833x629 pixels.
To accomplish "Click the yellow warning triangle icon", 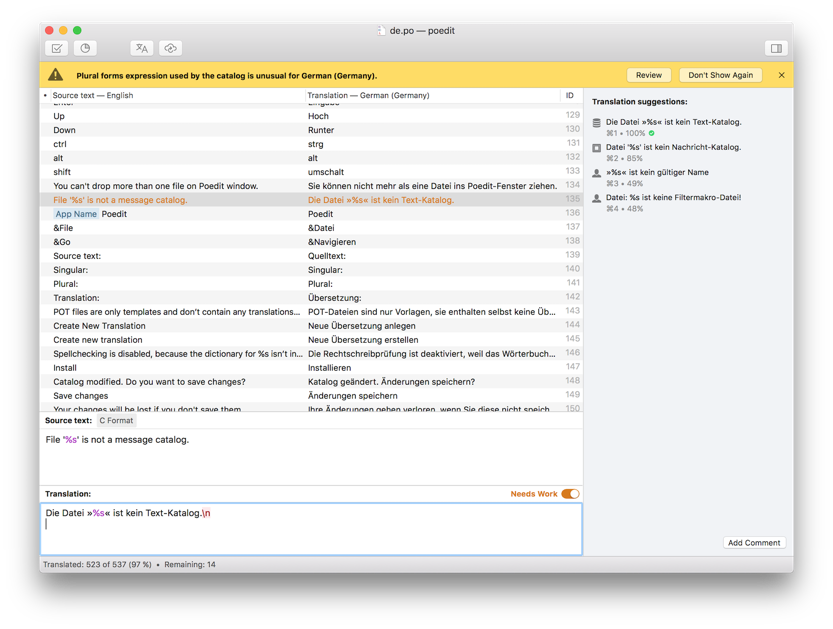I will tap(56, 75).
